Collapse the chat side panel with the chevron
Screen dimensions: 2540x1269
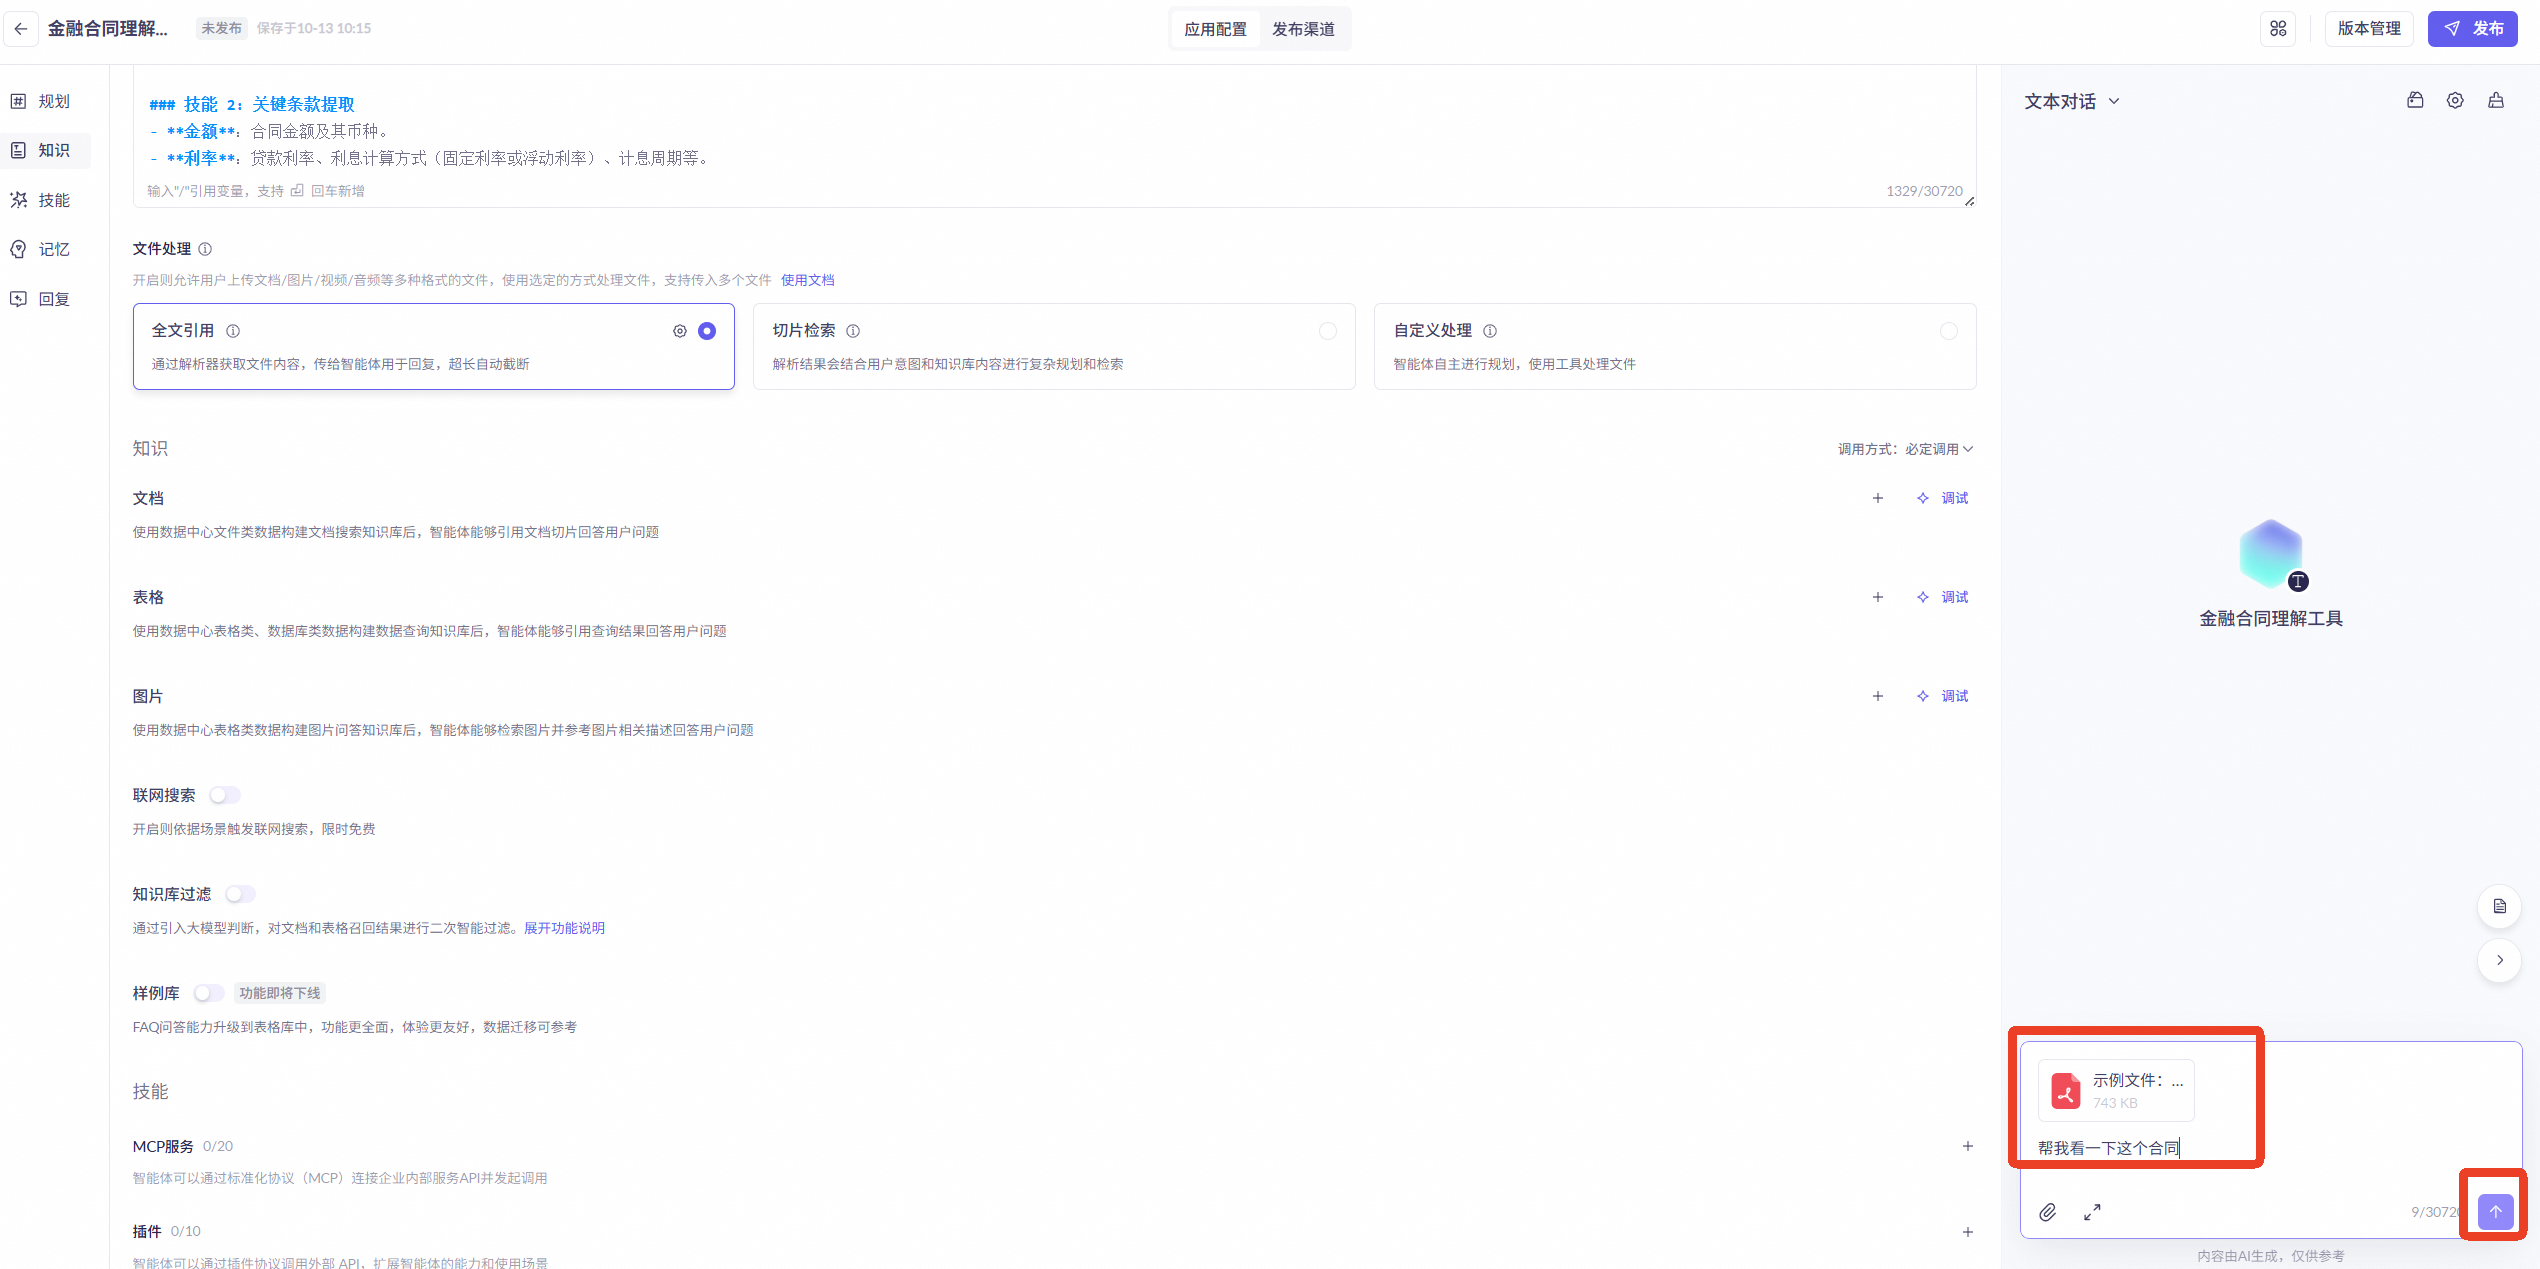pos(2499,960)
